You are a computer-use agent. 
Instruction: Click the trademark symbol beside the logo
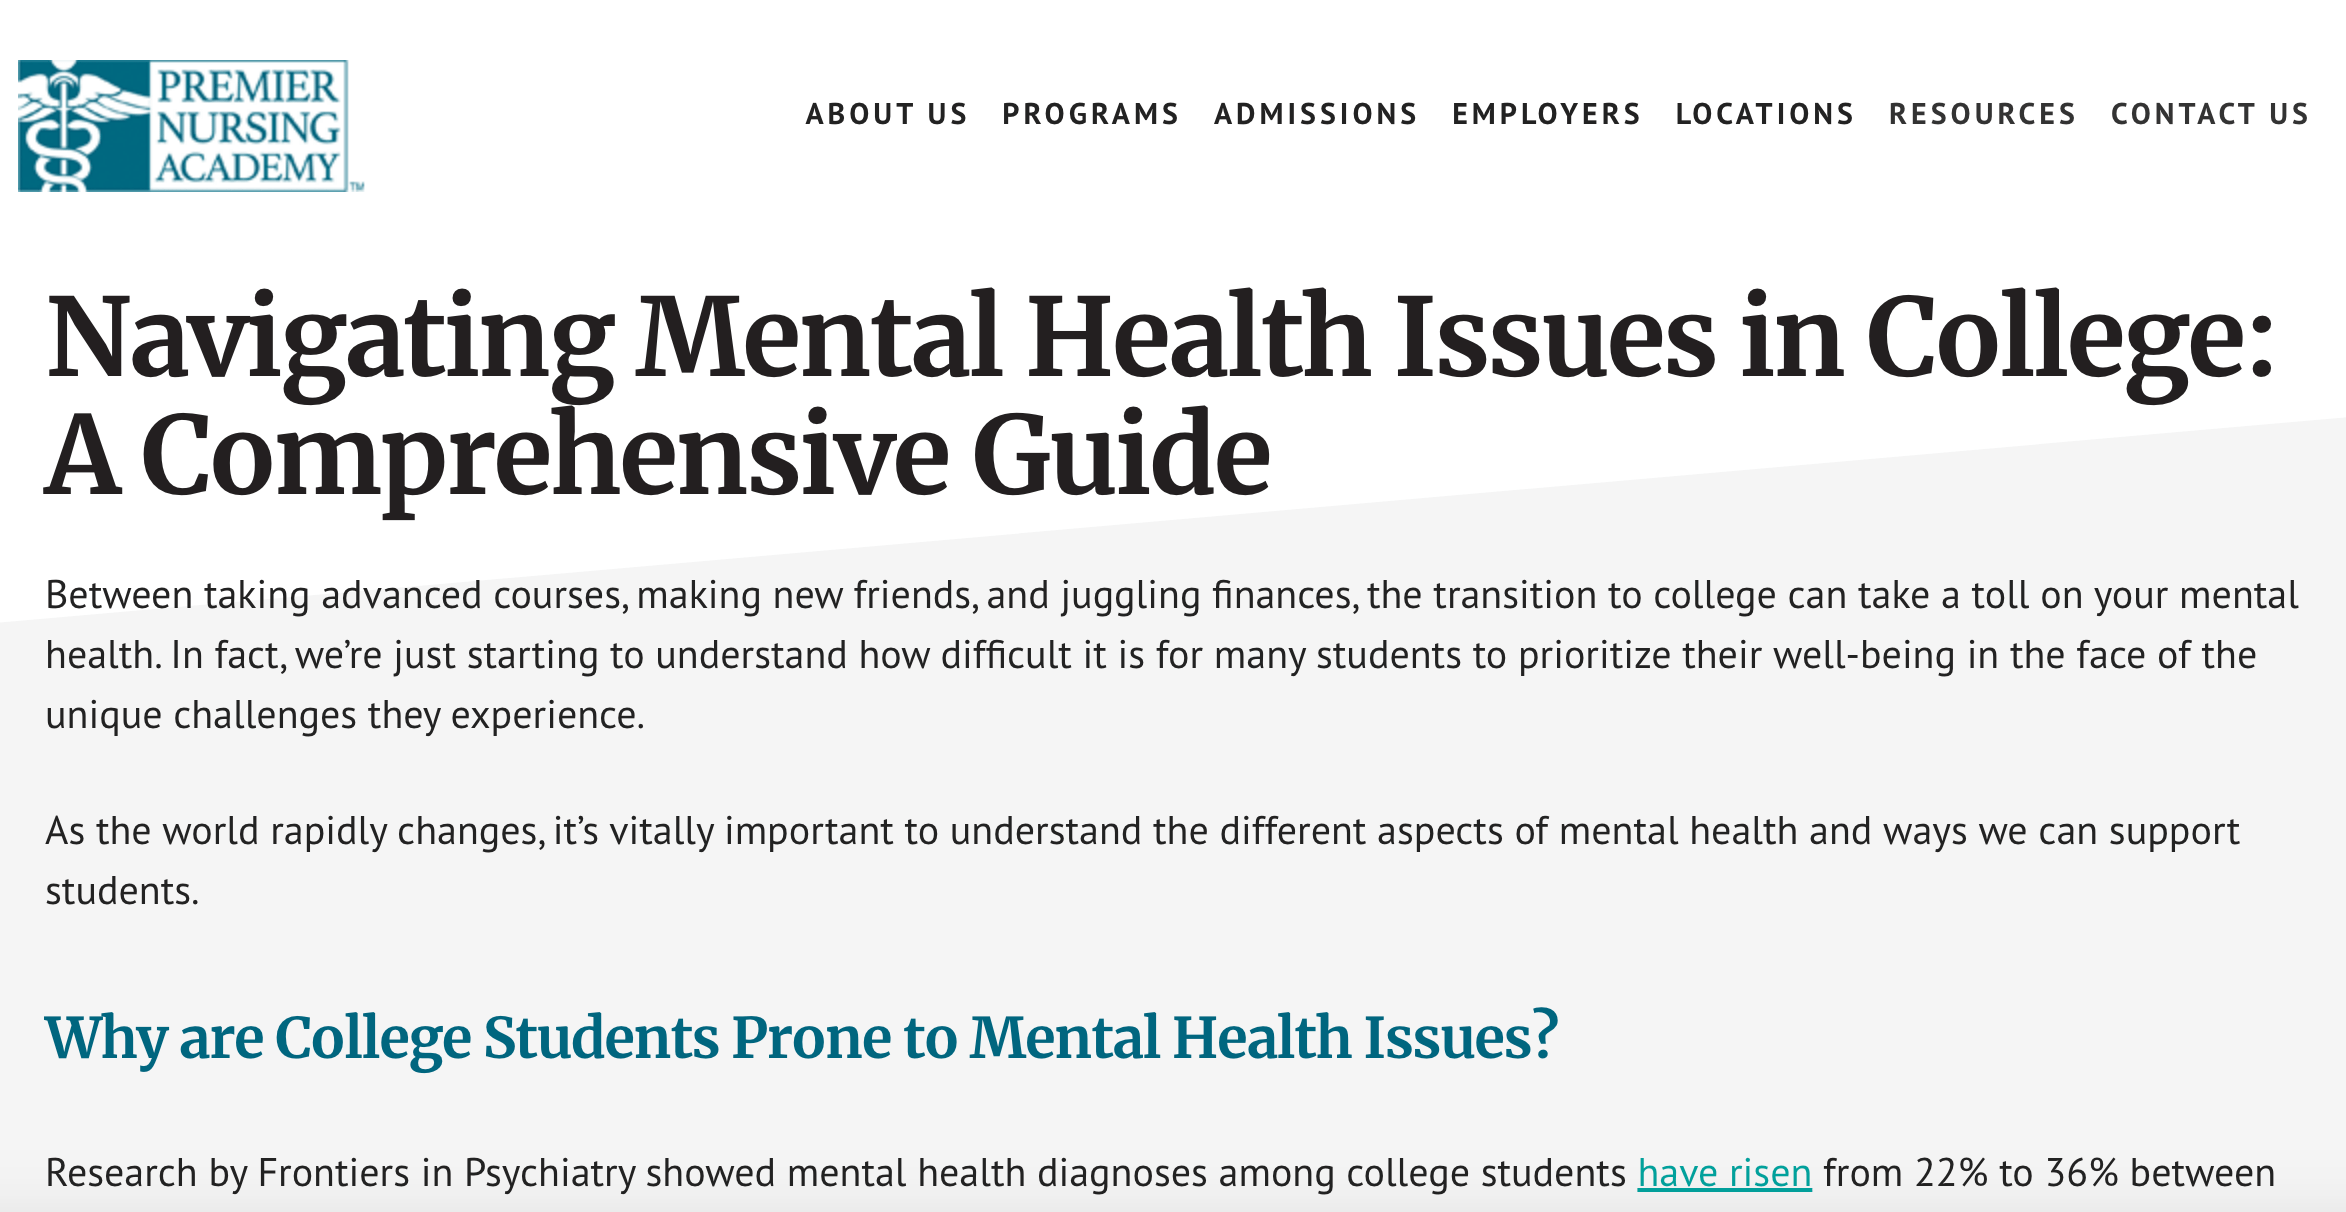point(357,186)
